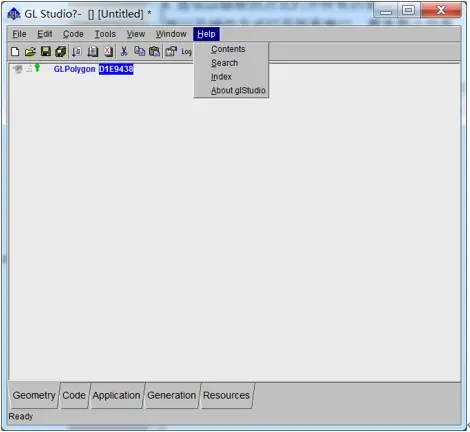470x432 pixels.
Task: Switch to the Code tab
Action: [74, 395]
